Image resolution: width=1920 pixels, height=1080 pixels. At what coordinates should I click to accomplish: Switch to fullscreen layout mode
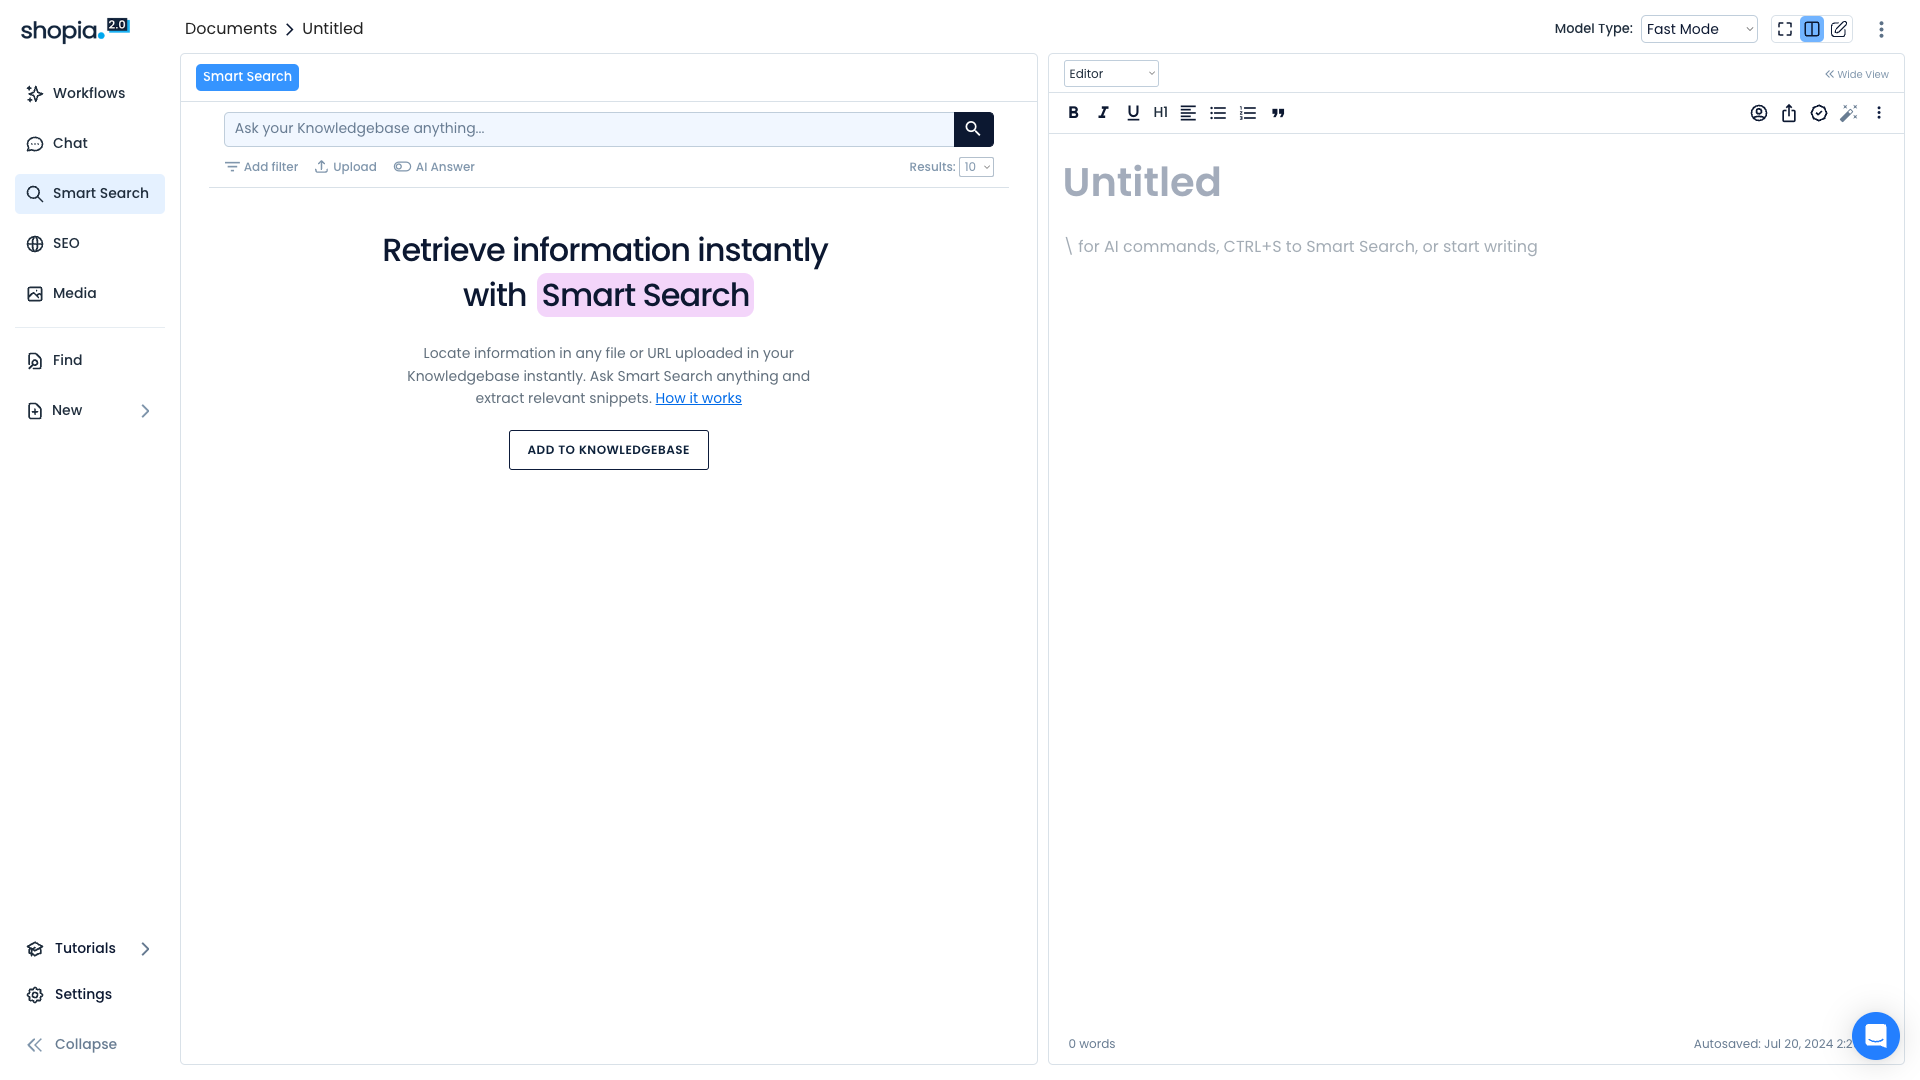[1785, 29]
